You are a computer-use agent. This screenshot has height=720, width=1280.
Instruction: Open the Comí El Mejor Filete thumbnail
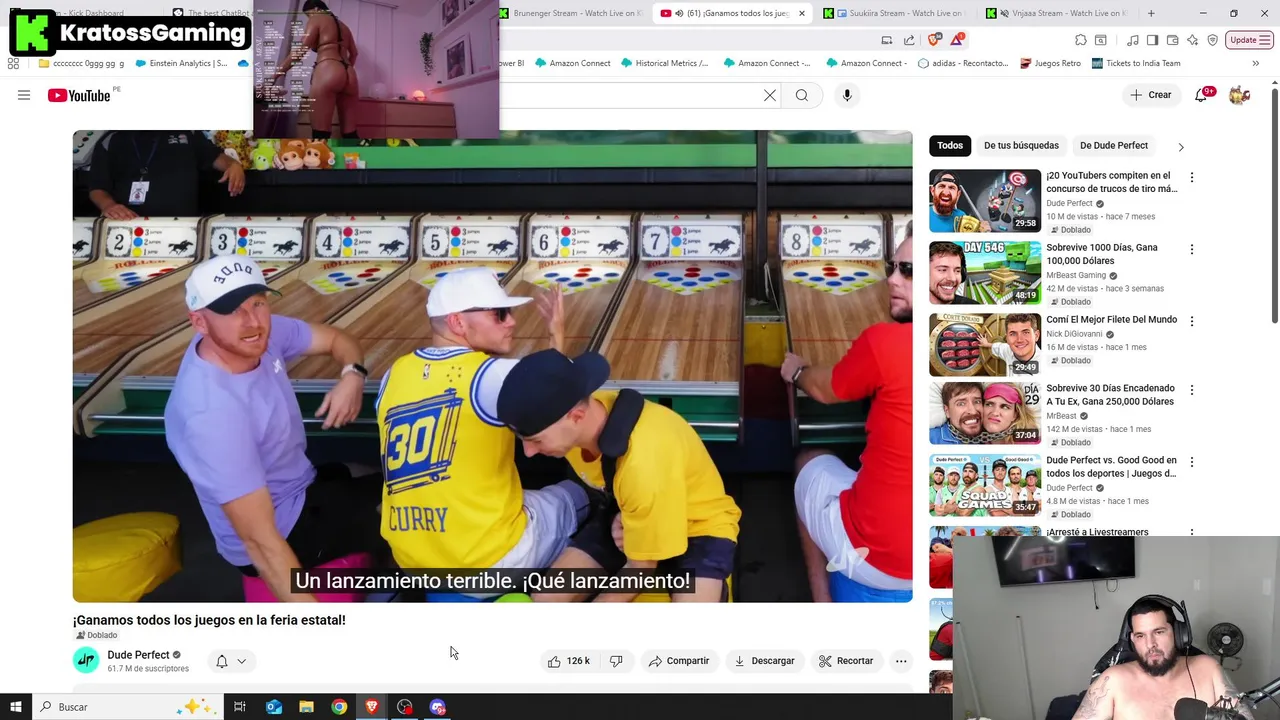pyautogui.click(x=985, y=344)
